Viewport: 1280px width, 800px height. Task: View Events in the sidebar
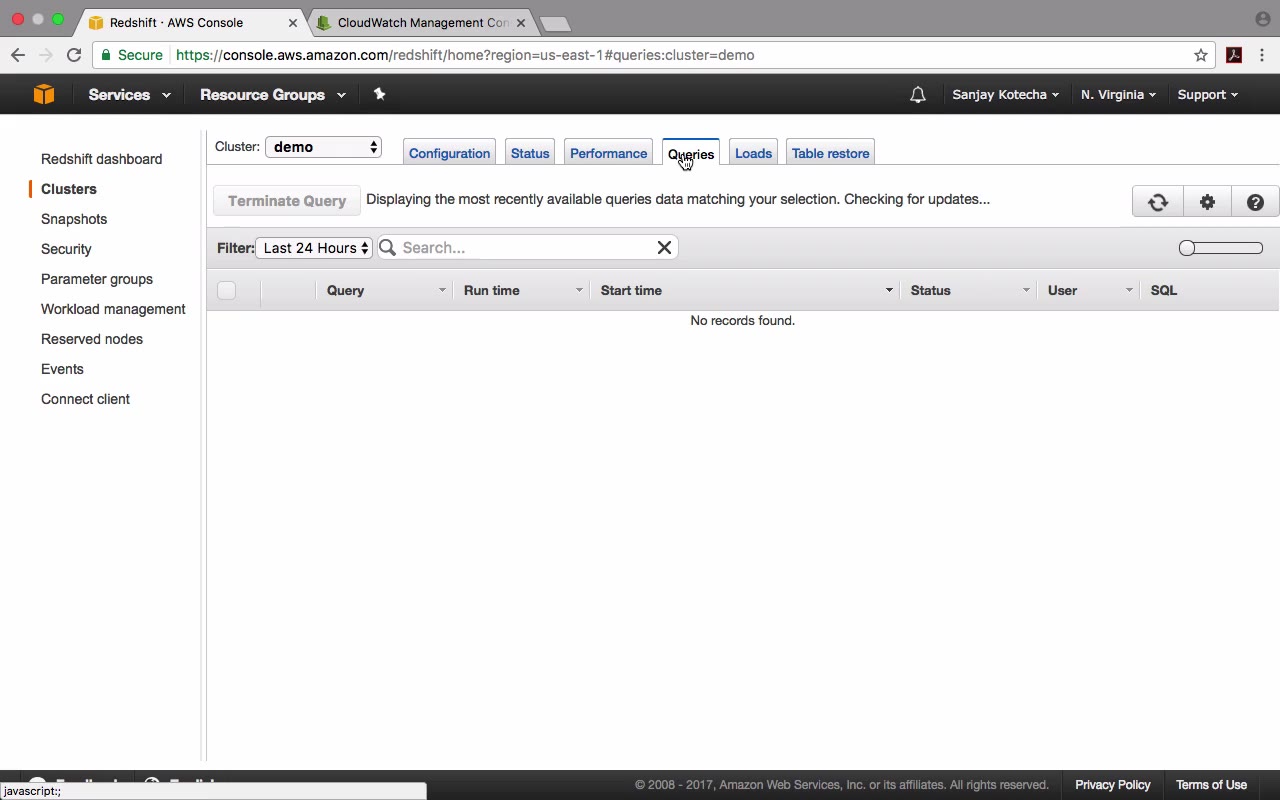coord(62,369)
